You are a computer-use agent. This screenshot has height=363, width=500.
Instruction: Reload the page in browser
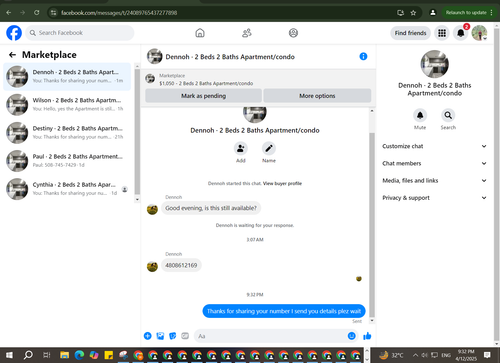tap(37, 13)
